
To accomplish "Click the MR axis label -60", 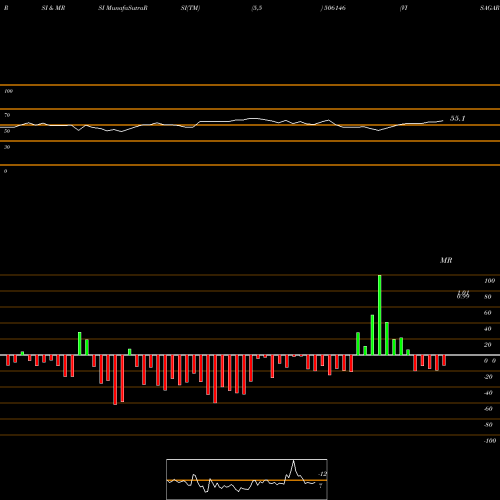I will pos(488,409).
